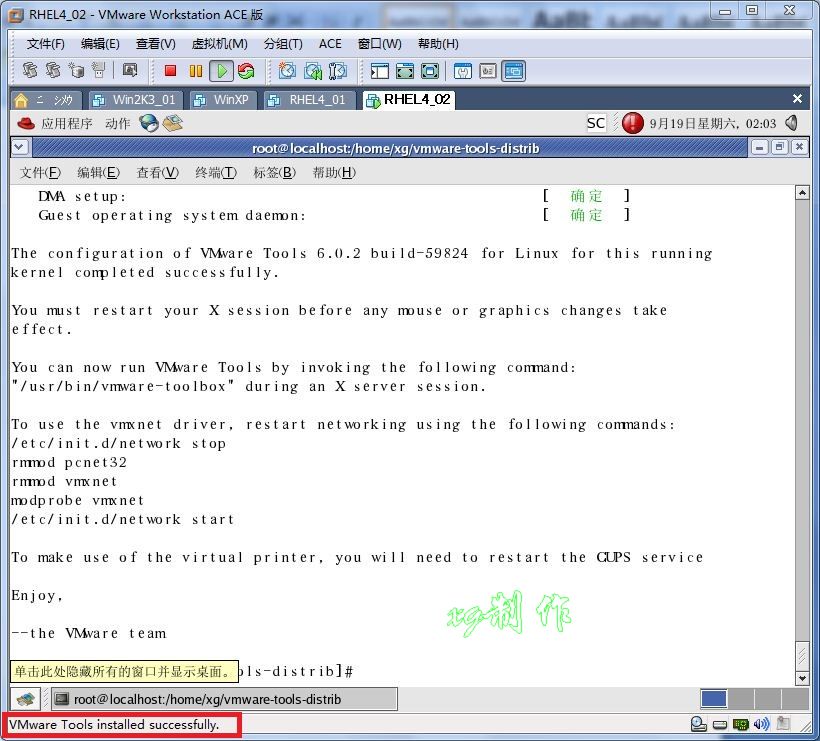Select the first blue workspace in the switcher

(x=713, y=699)
